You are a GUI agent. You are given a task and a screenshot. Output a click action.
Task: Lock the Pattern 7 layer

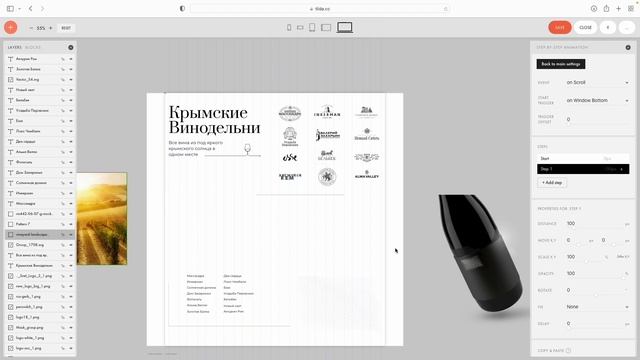pyautogui.click(x=63, y=224)
